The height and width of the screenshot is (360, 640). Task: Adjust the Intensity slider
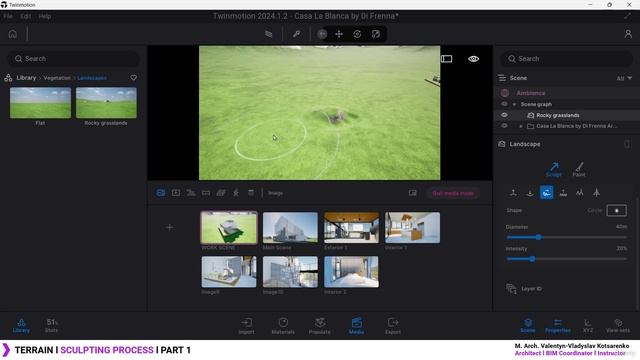[x=567, y=259]
